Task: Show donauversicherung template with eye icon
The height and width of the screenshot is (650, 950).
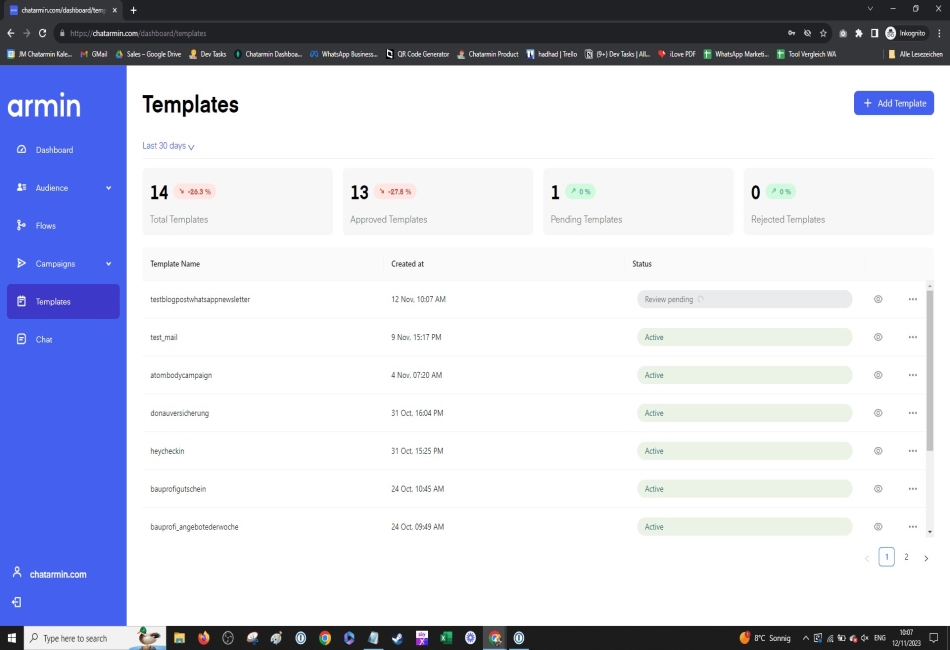Action: click(878, 413)
